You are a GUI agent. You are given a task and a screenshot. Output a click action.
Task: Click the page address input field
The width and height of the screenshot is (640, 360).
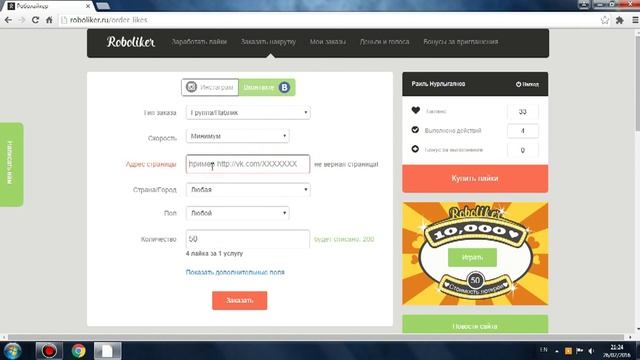tap(248, 164)
